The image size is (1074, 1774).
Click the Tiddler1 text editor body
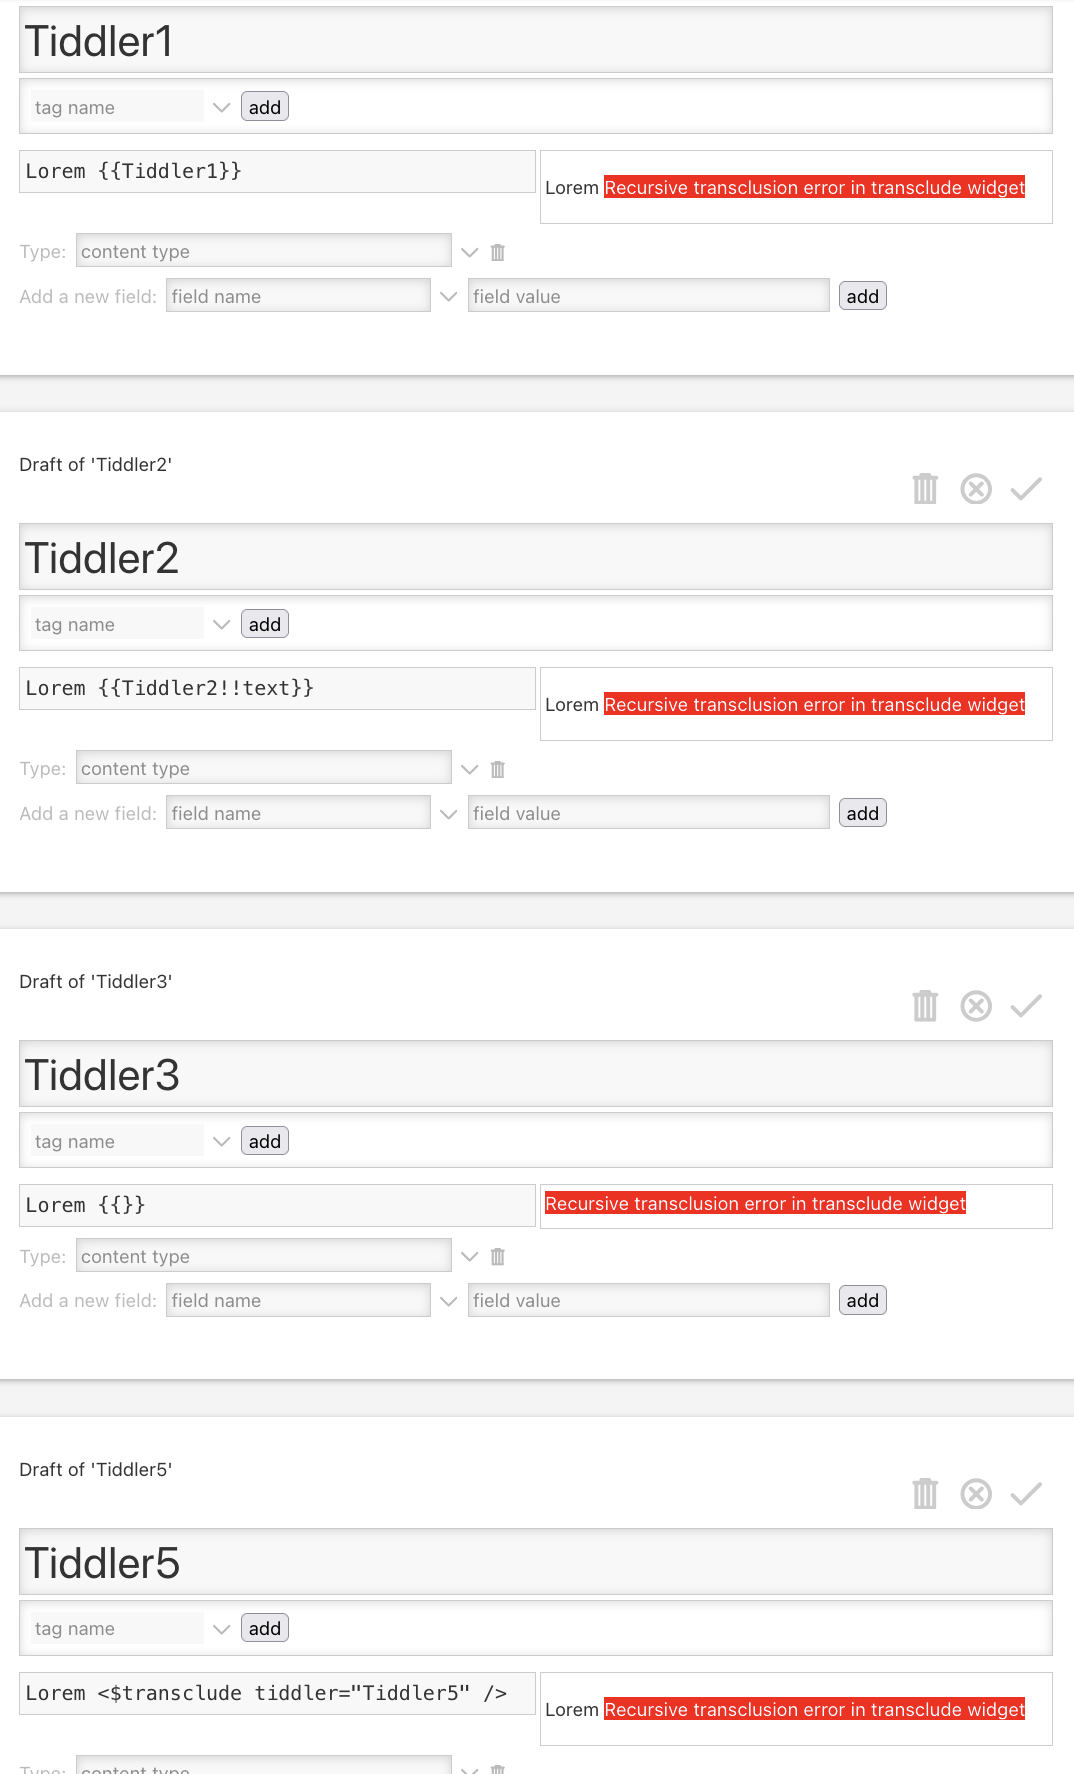[277, 171]
